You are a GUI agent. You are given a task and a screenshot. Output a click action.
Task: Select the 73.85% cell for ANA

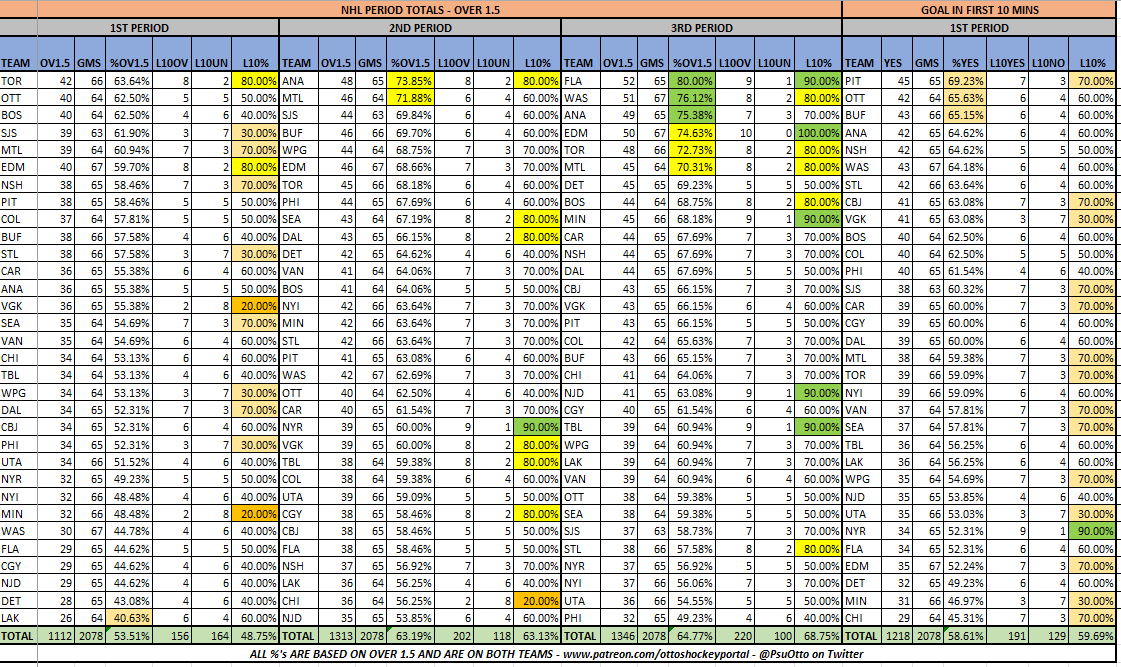click(x=410, y=81)
